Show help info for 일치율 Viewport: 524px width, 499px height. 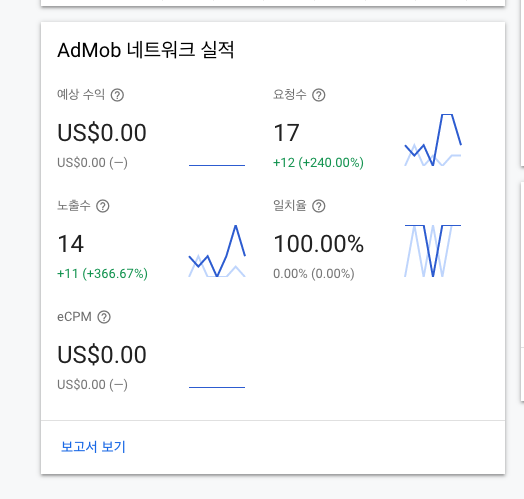[319, 206]
